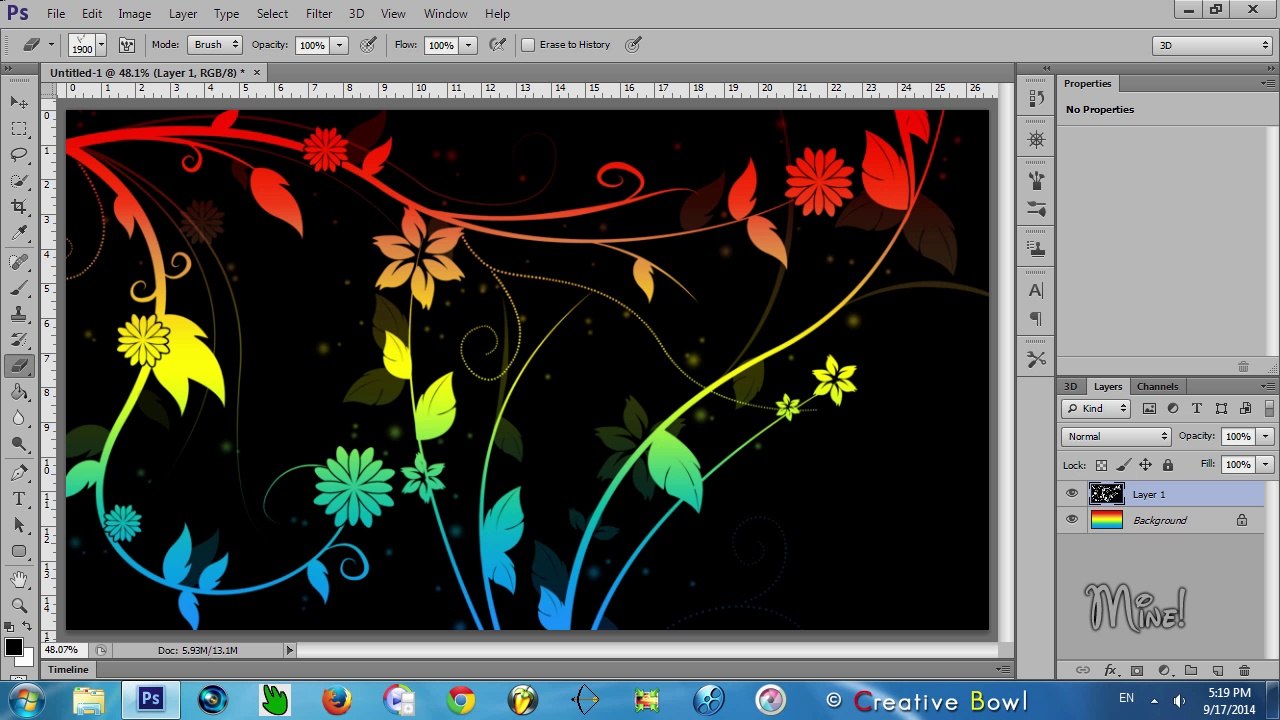This screenshot has height=720, width=1280.
Task: Open the Character panel icon
Action: tap(1036, 290)
